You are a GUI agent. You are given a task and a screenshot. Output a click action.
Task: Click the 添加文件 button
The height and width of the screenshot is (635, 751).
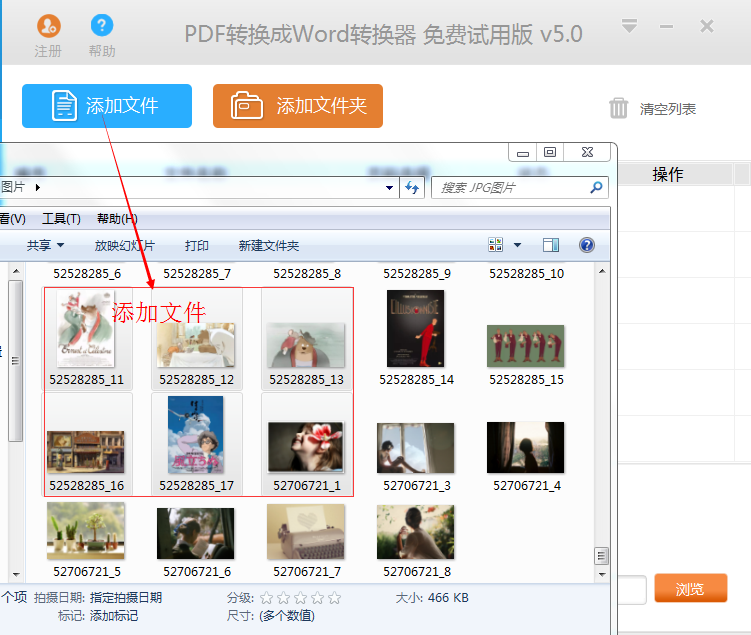point(107,106)
